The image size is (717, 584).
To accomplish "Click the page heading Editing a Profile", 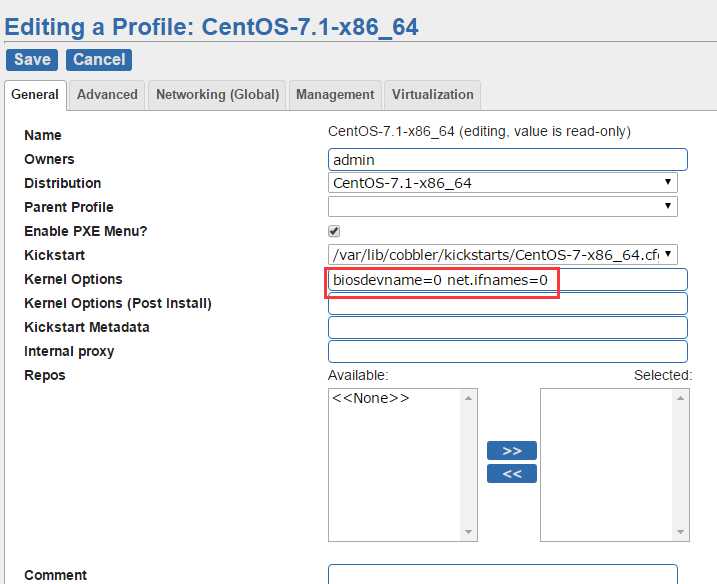I will [x=211, y=27].
